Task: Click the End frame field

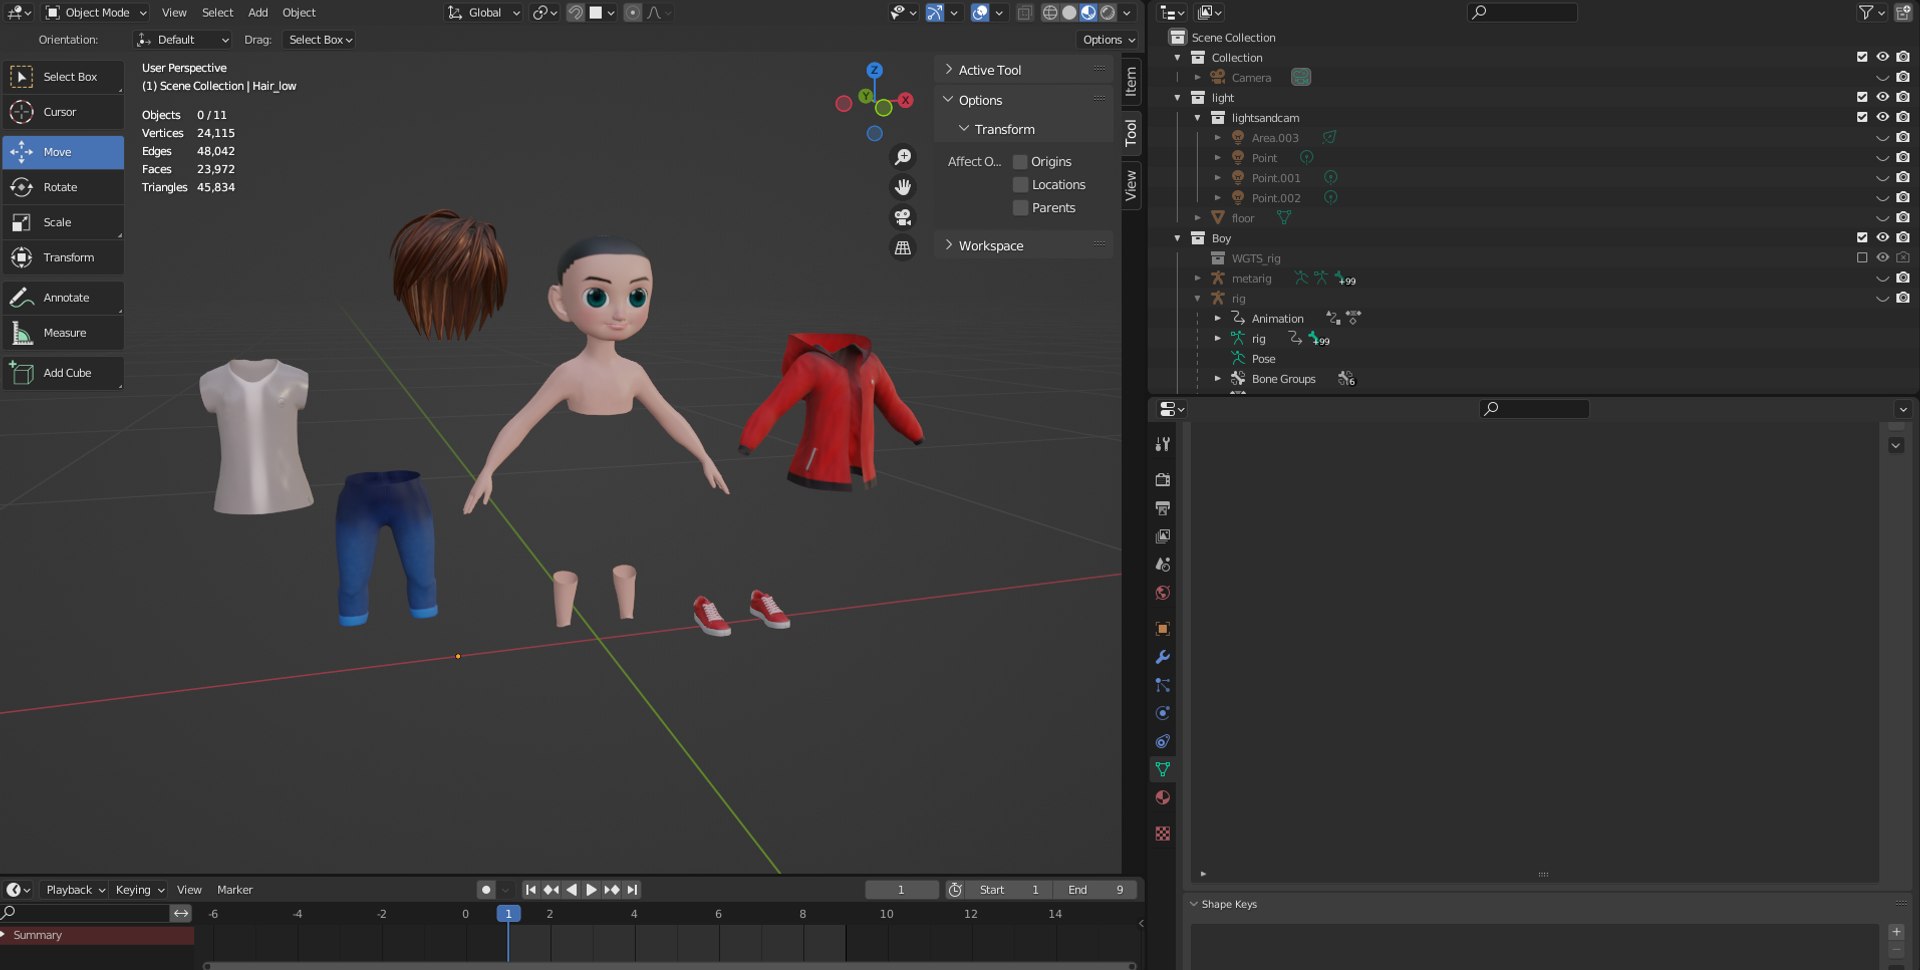Action: 1096,890
